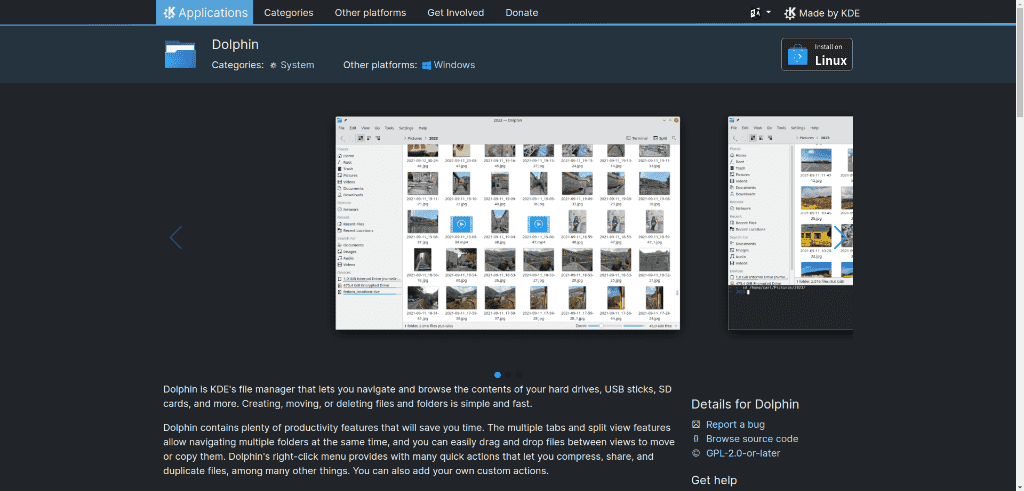Screen dimensions: 1024x491
Task: Open the System category link
Action: pyautogui.click(x=297, y=65)
